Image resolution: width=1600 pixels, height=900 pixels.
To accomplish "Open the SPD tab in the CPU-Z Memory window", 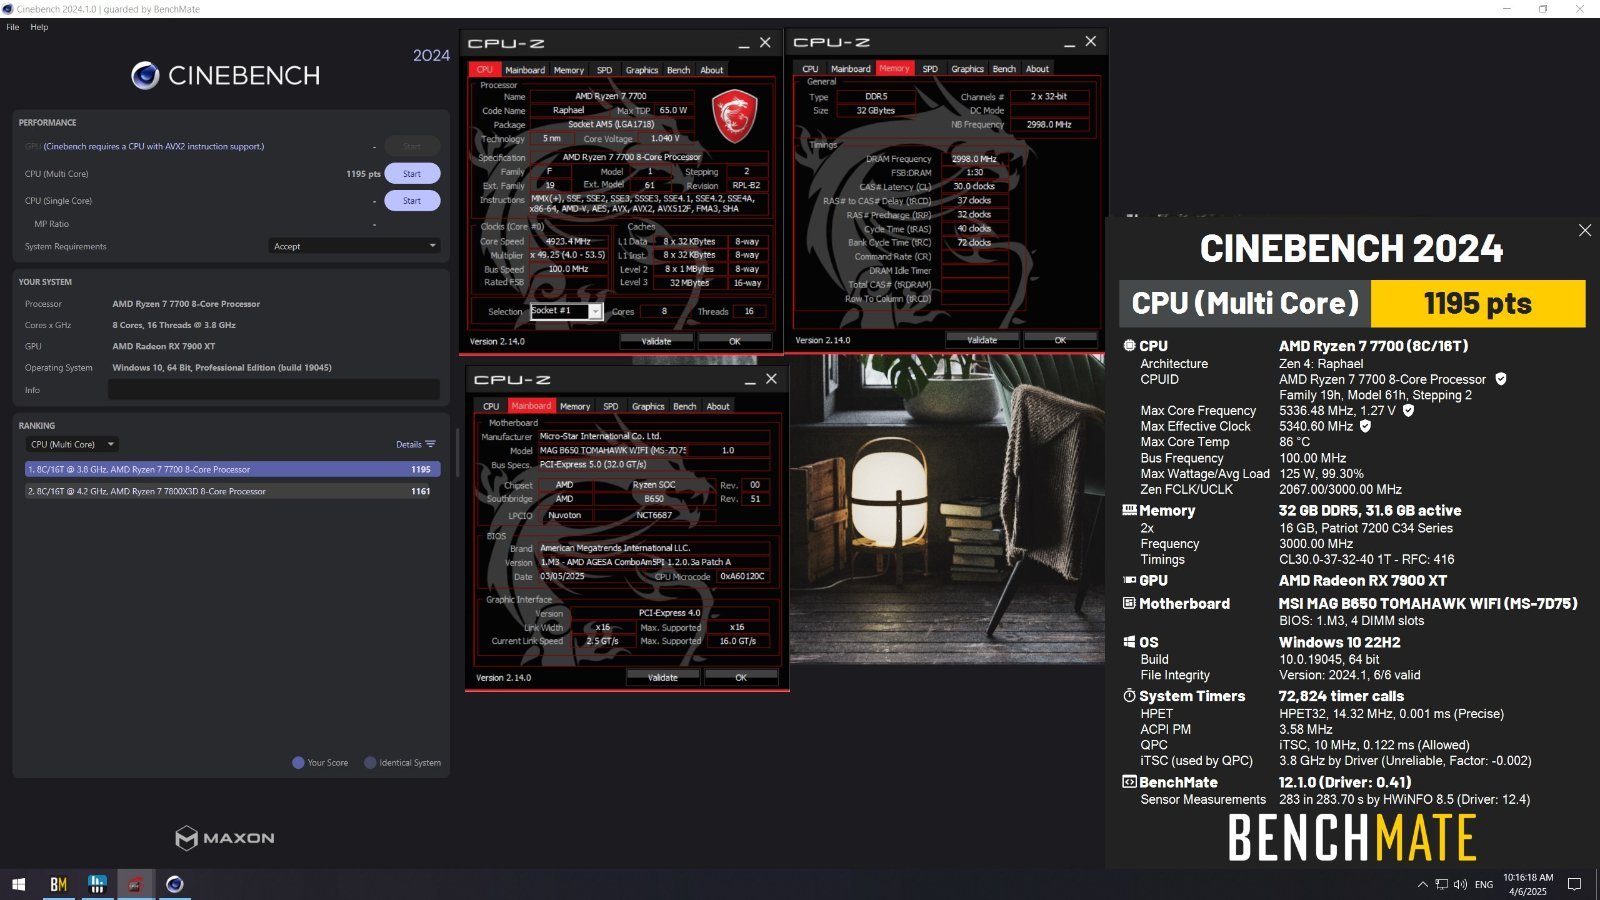I will click(930, 69).
